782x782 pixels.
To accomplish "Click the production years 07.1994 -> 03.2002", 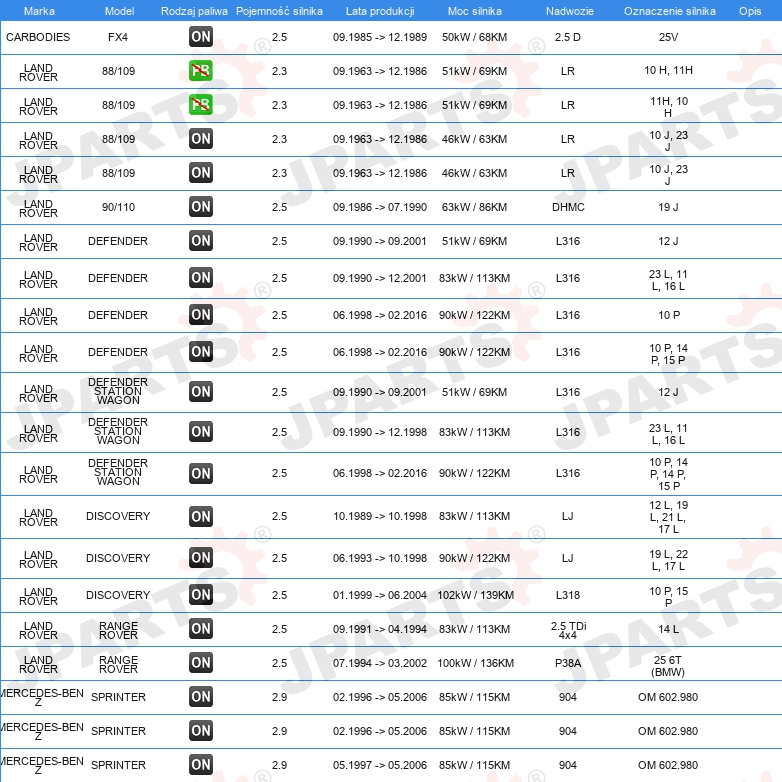I will pyautogui.click(x=380, y=663).
